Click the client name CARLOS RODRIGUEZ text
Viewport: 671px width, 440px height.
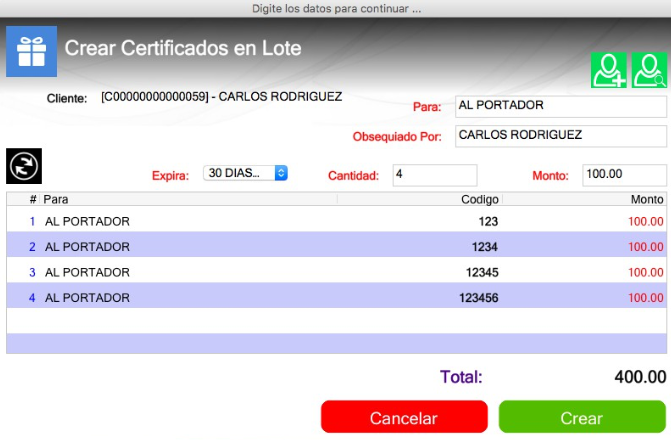[280, 97]
